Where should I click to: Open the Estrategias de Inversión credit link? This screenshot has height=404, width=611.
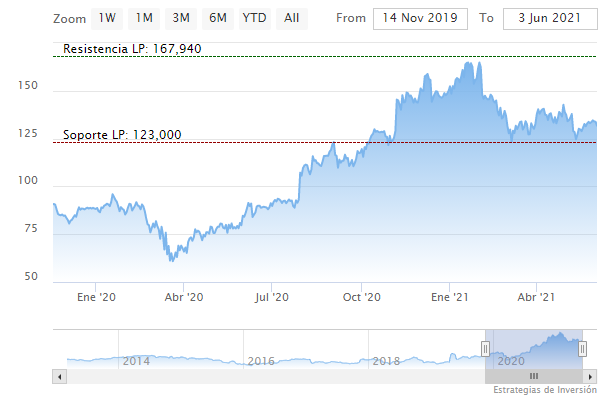(546, 391)
